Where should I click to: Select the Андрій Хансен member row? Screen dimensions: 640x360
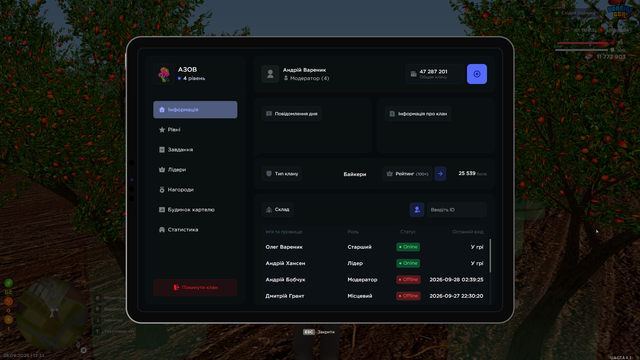click(x=374, y=263)
